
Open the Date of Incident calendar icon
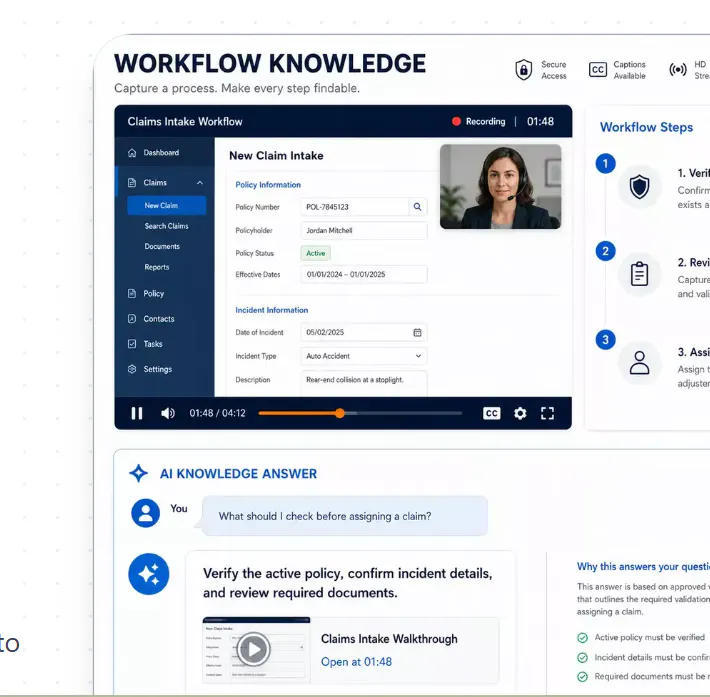pyautogui.click(x=417, y=332)
